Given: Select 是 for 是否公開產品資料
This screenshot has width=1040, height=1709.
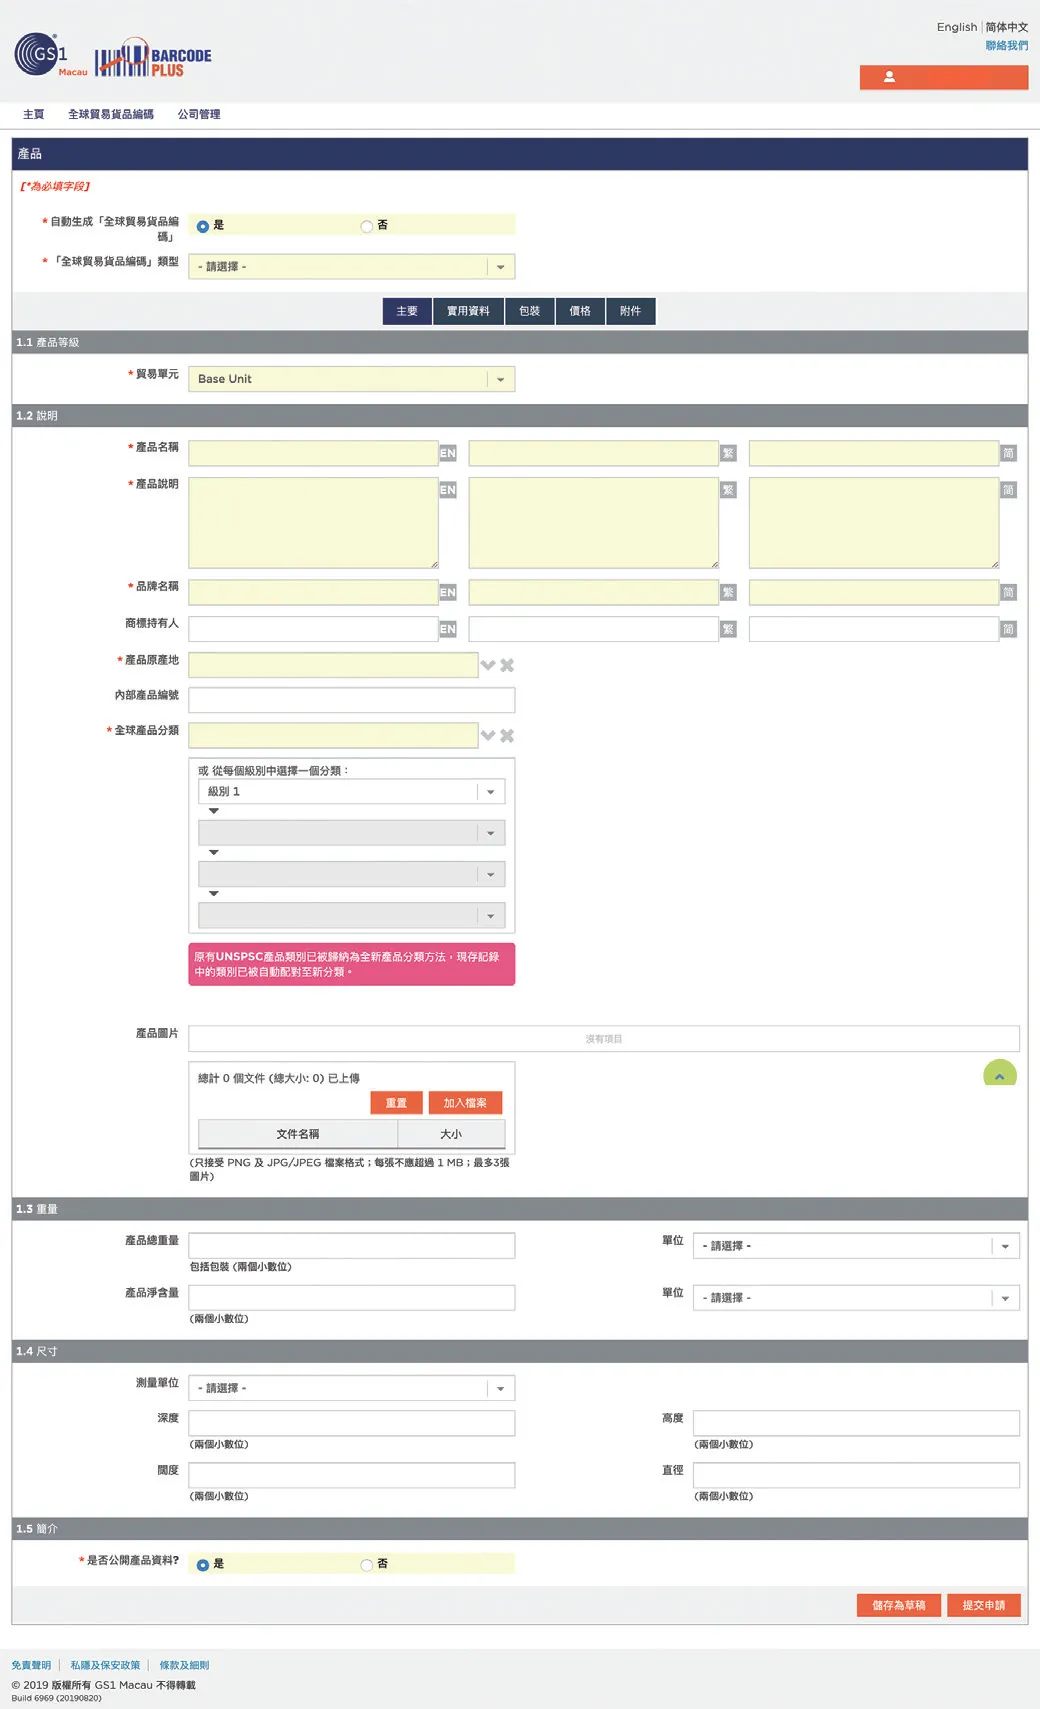Looking at the screenshot, I should tap(203, 1565).
